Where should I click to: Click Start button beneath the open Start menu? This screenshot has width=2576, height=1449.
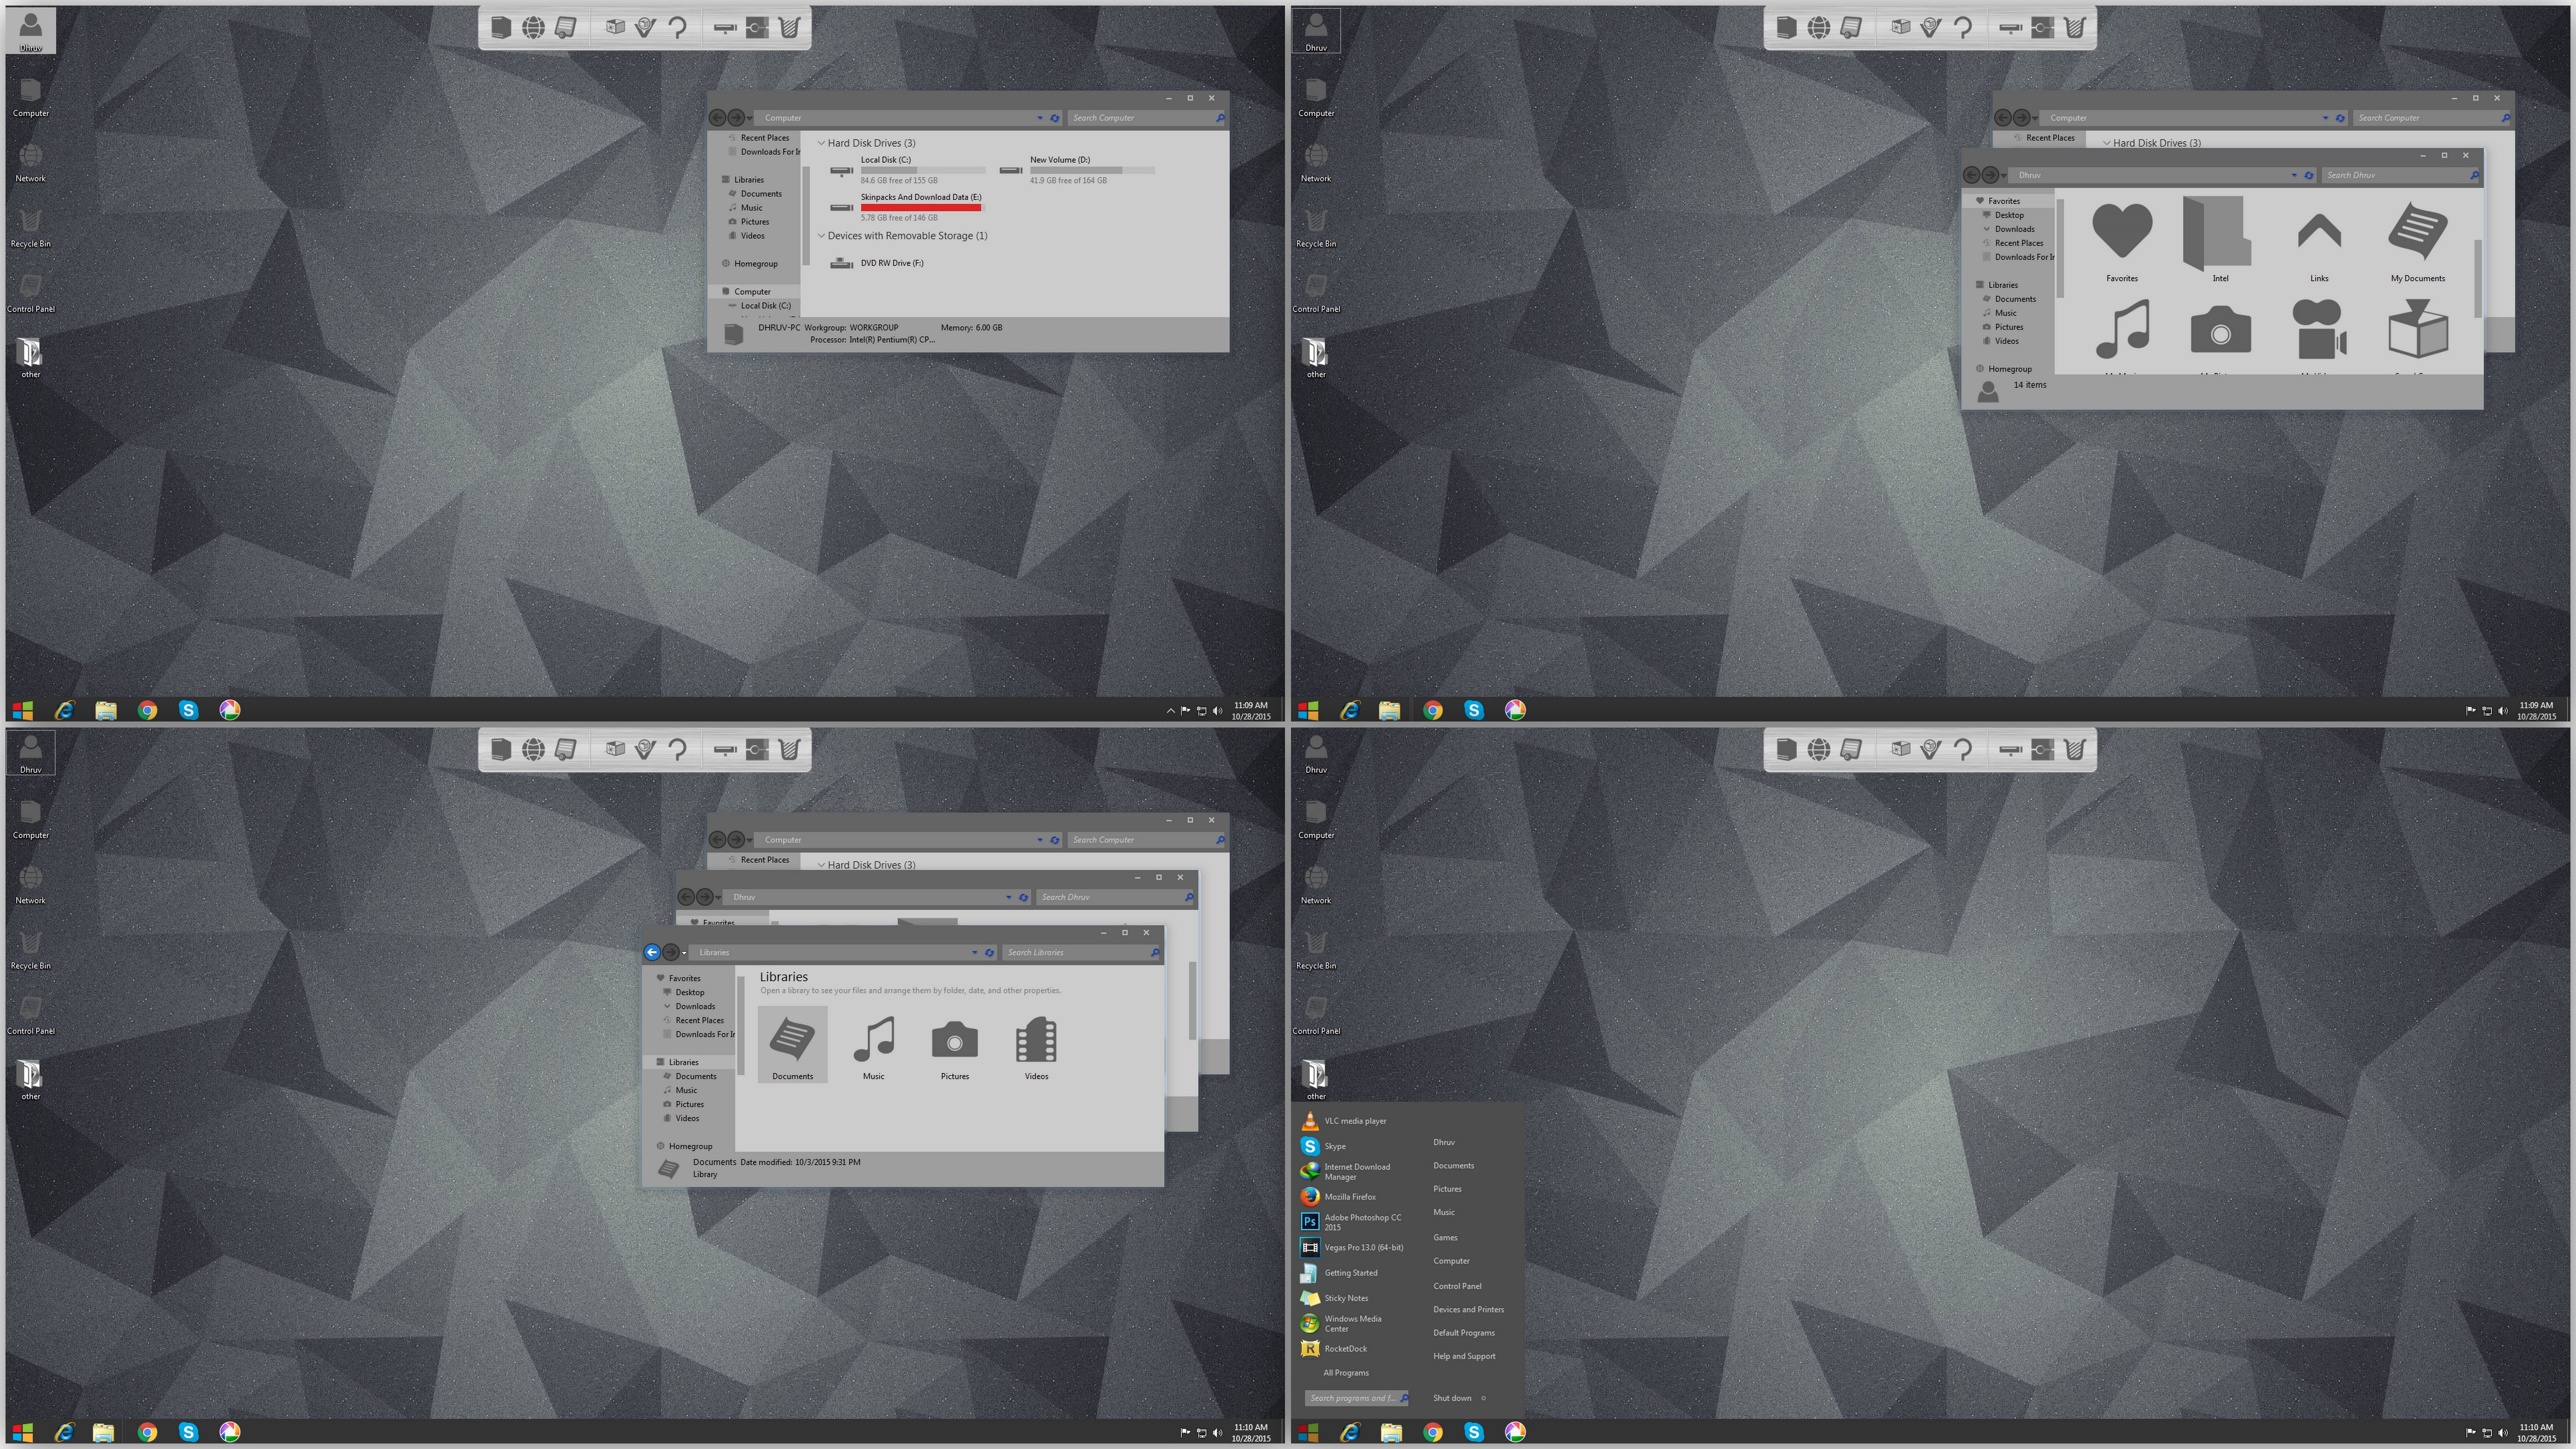(x=1307, y=1432)
